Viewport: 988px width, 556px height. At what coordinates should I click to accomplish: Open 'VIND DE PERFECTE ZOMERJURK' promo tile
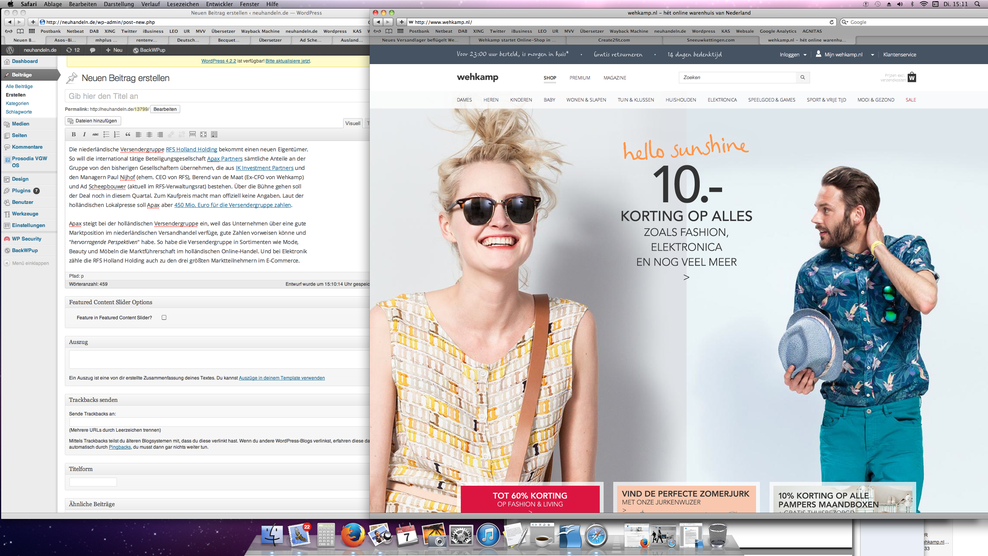685,498
